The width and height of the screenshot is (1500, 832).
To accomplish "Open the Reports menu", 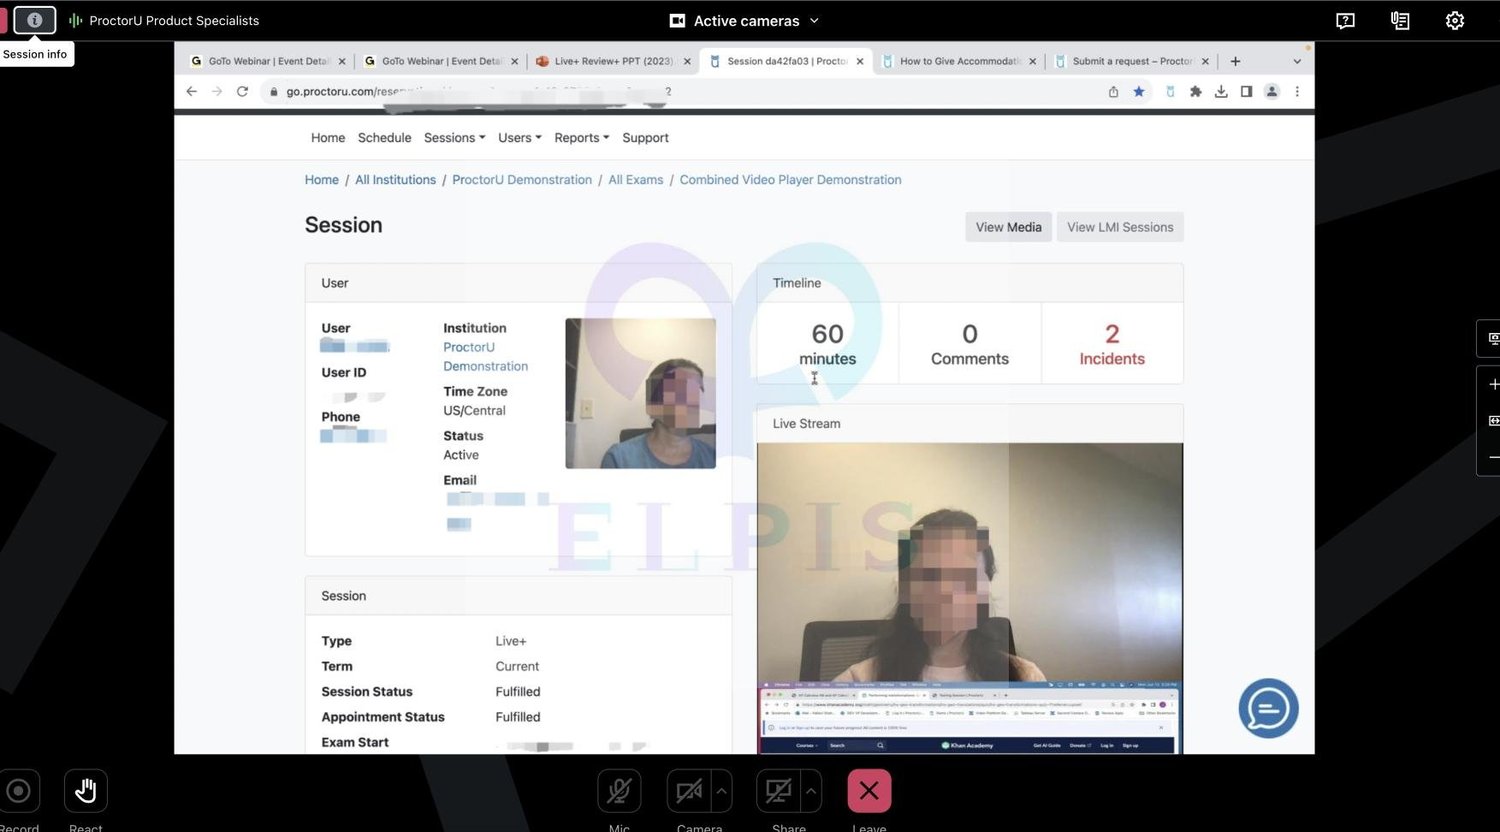I will pyautogui.click(x=581, y=138).
